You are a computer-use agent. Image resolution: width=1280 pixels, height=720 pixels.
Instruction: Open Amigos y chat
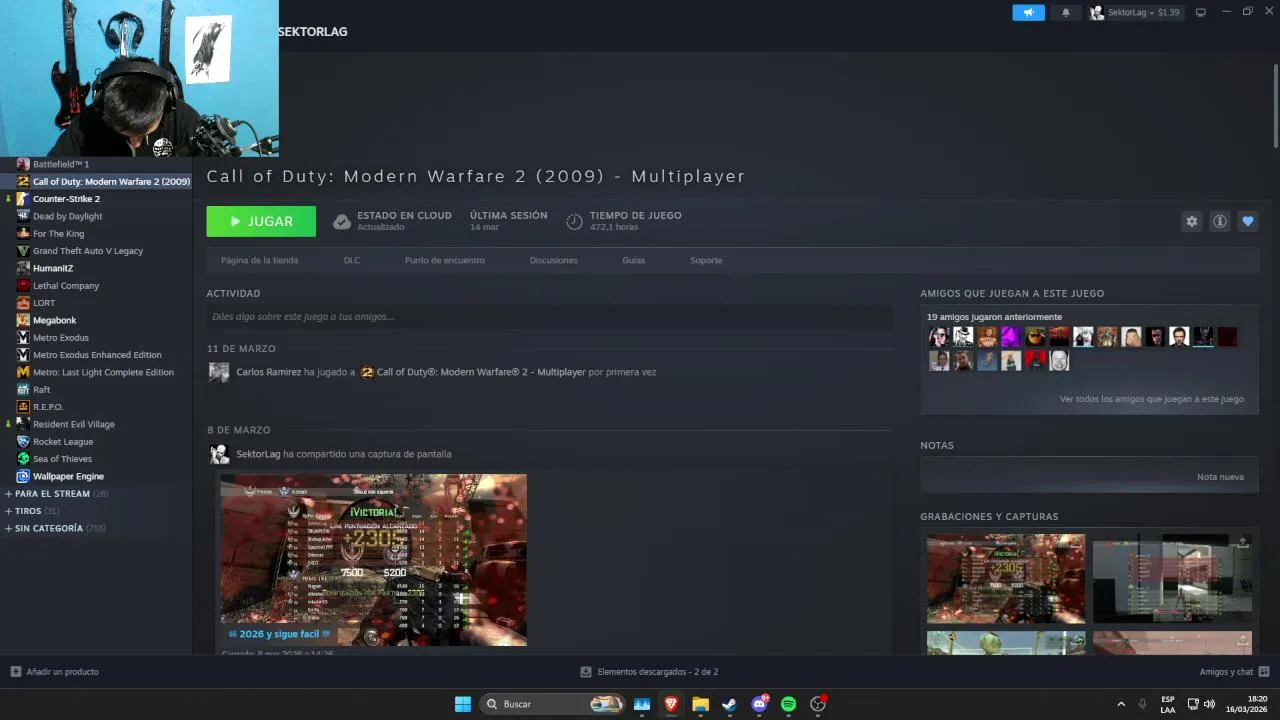pos(1234,672)
